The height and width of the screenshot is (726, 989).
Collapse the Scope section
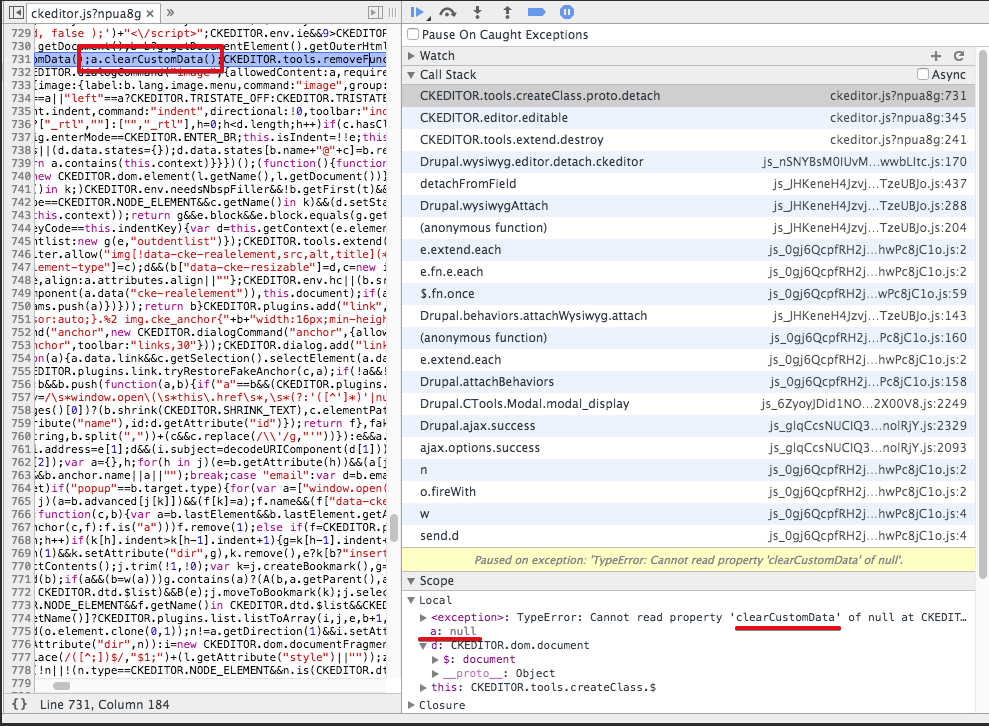click(x=411, y=580)
